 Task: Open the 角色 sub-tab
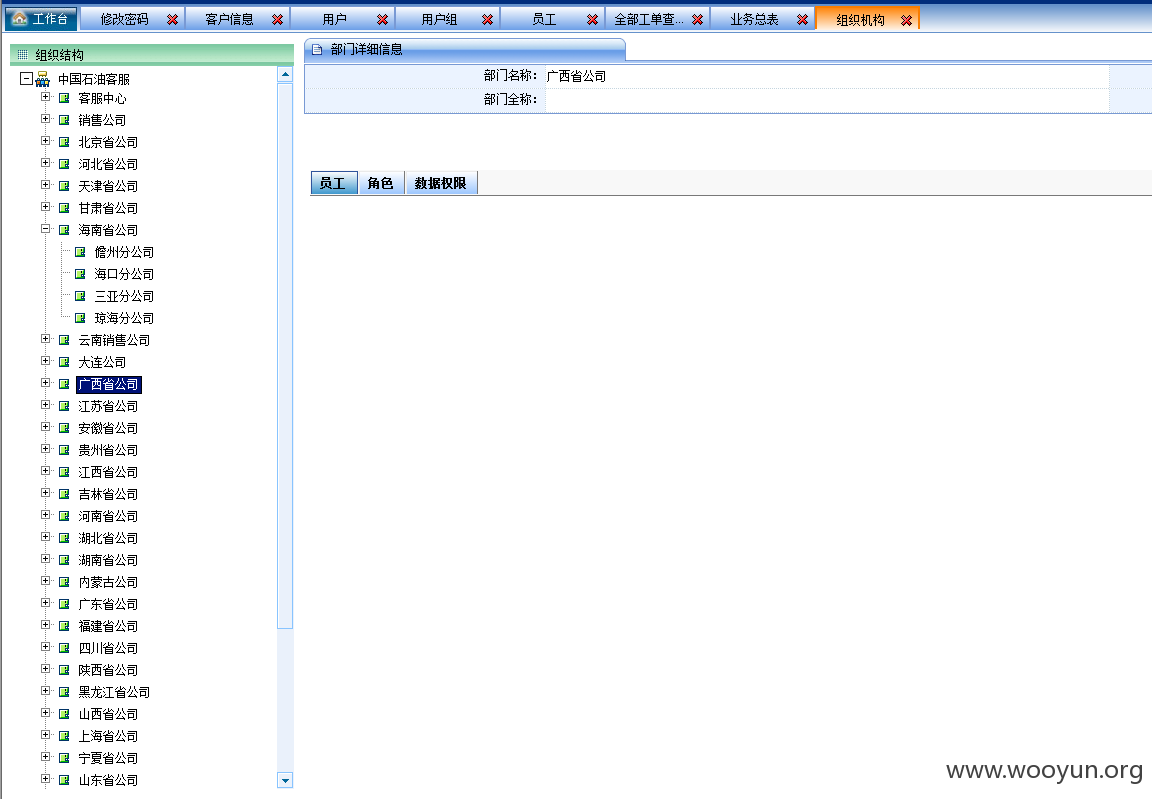click(x=381, y=184)
